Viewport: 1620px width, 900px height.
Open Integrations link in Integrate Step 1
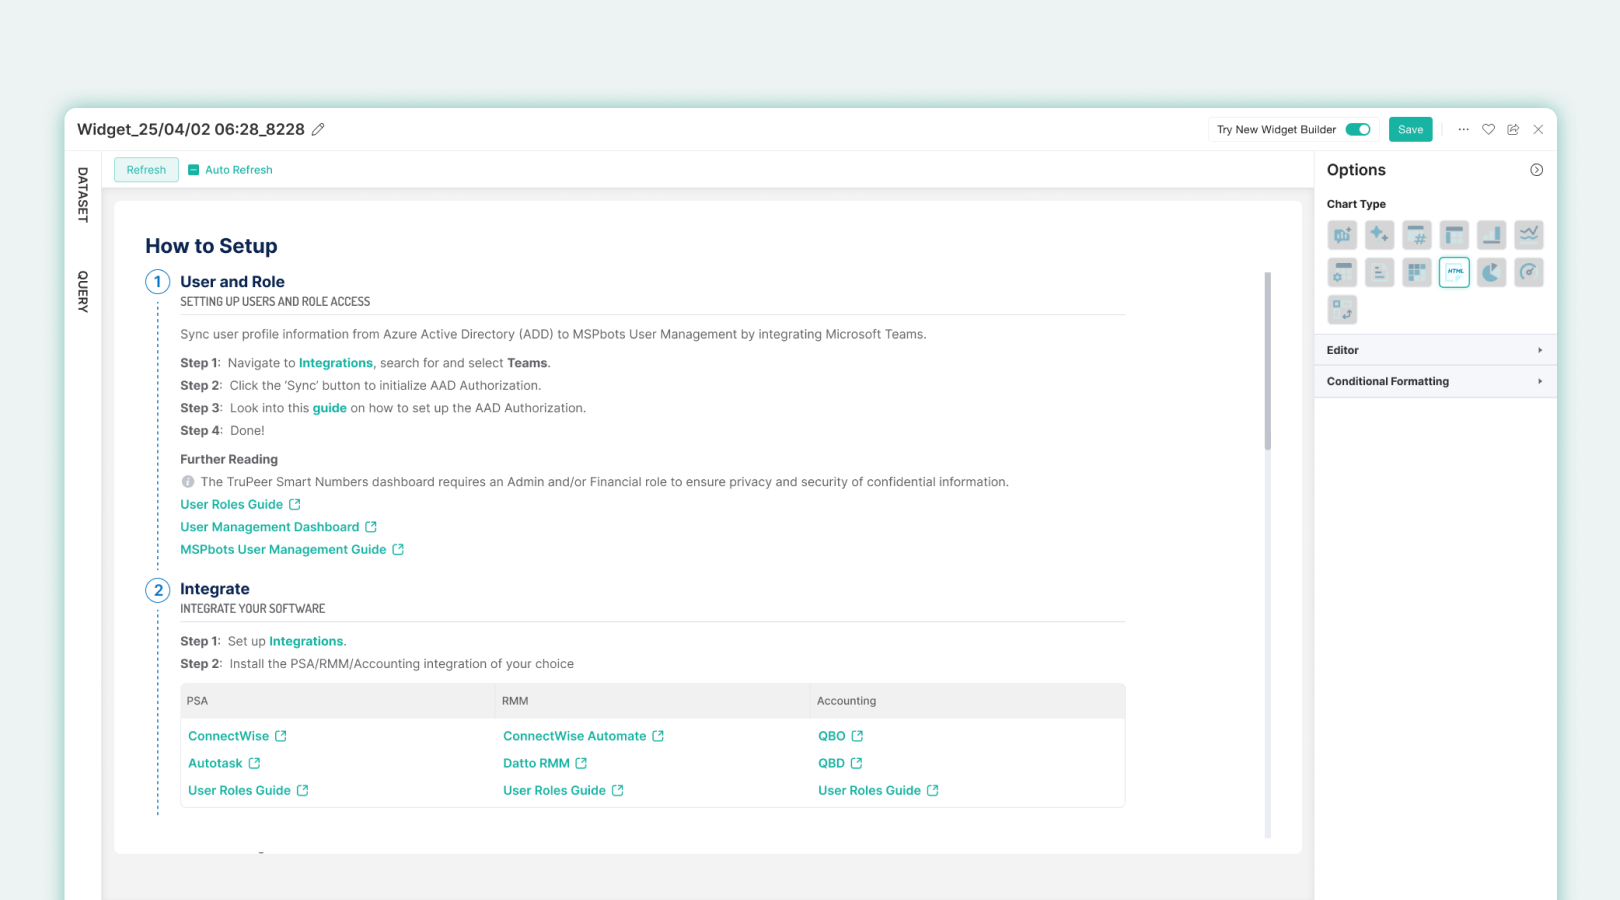tap(306, 641)
